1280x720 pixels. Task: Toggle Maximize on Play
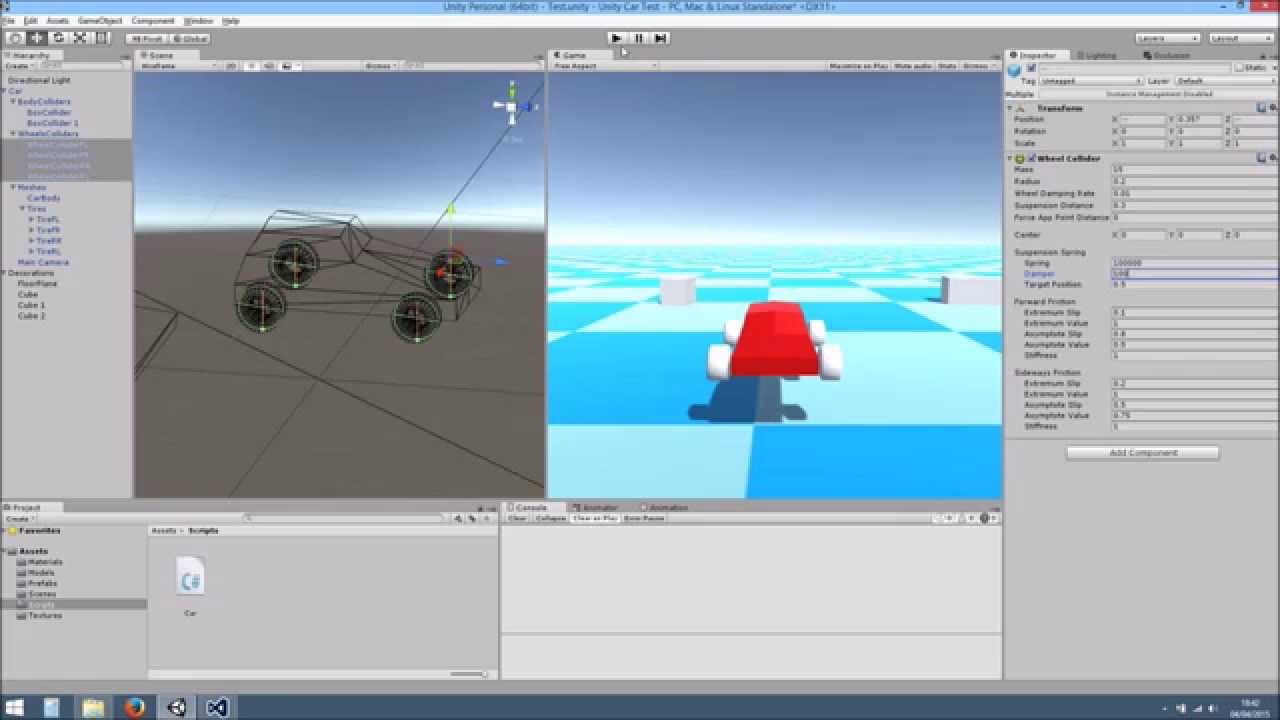tap(859, 66)
